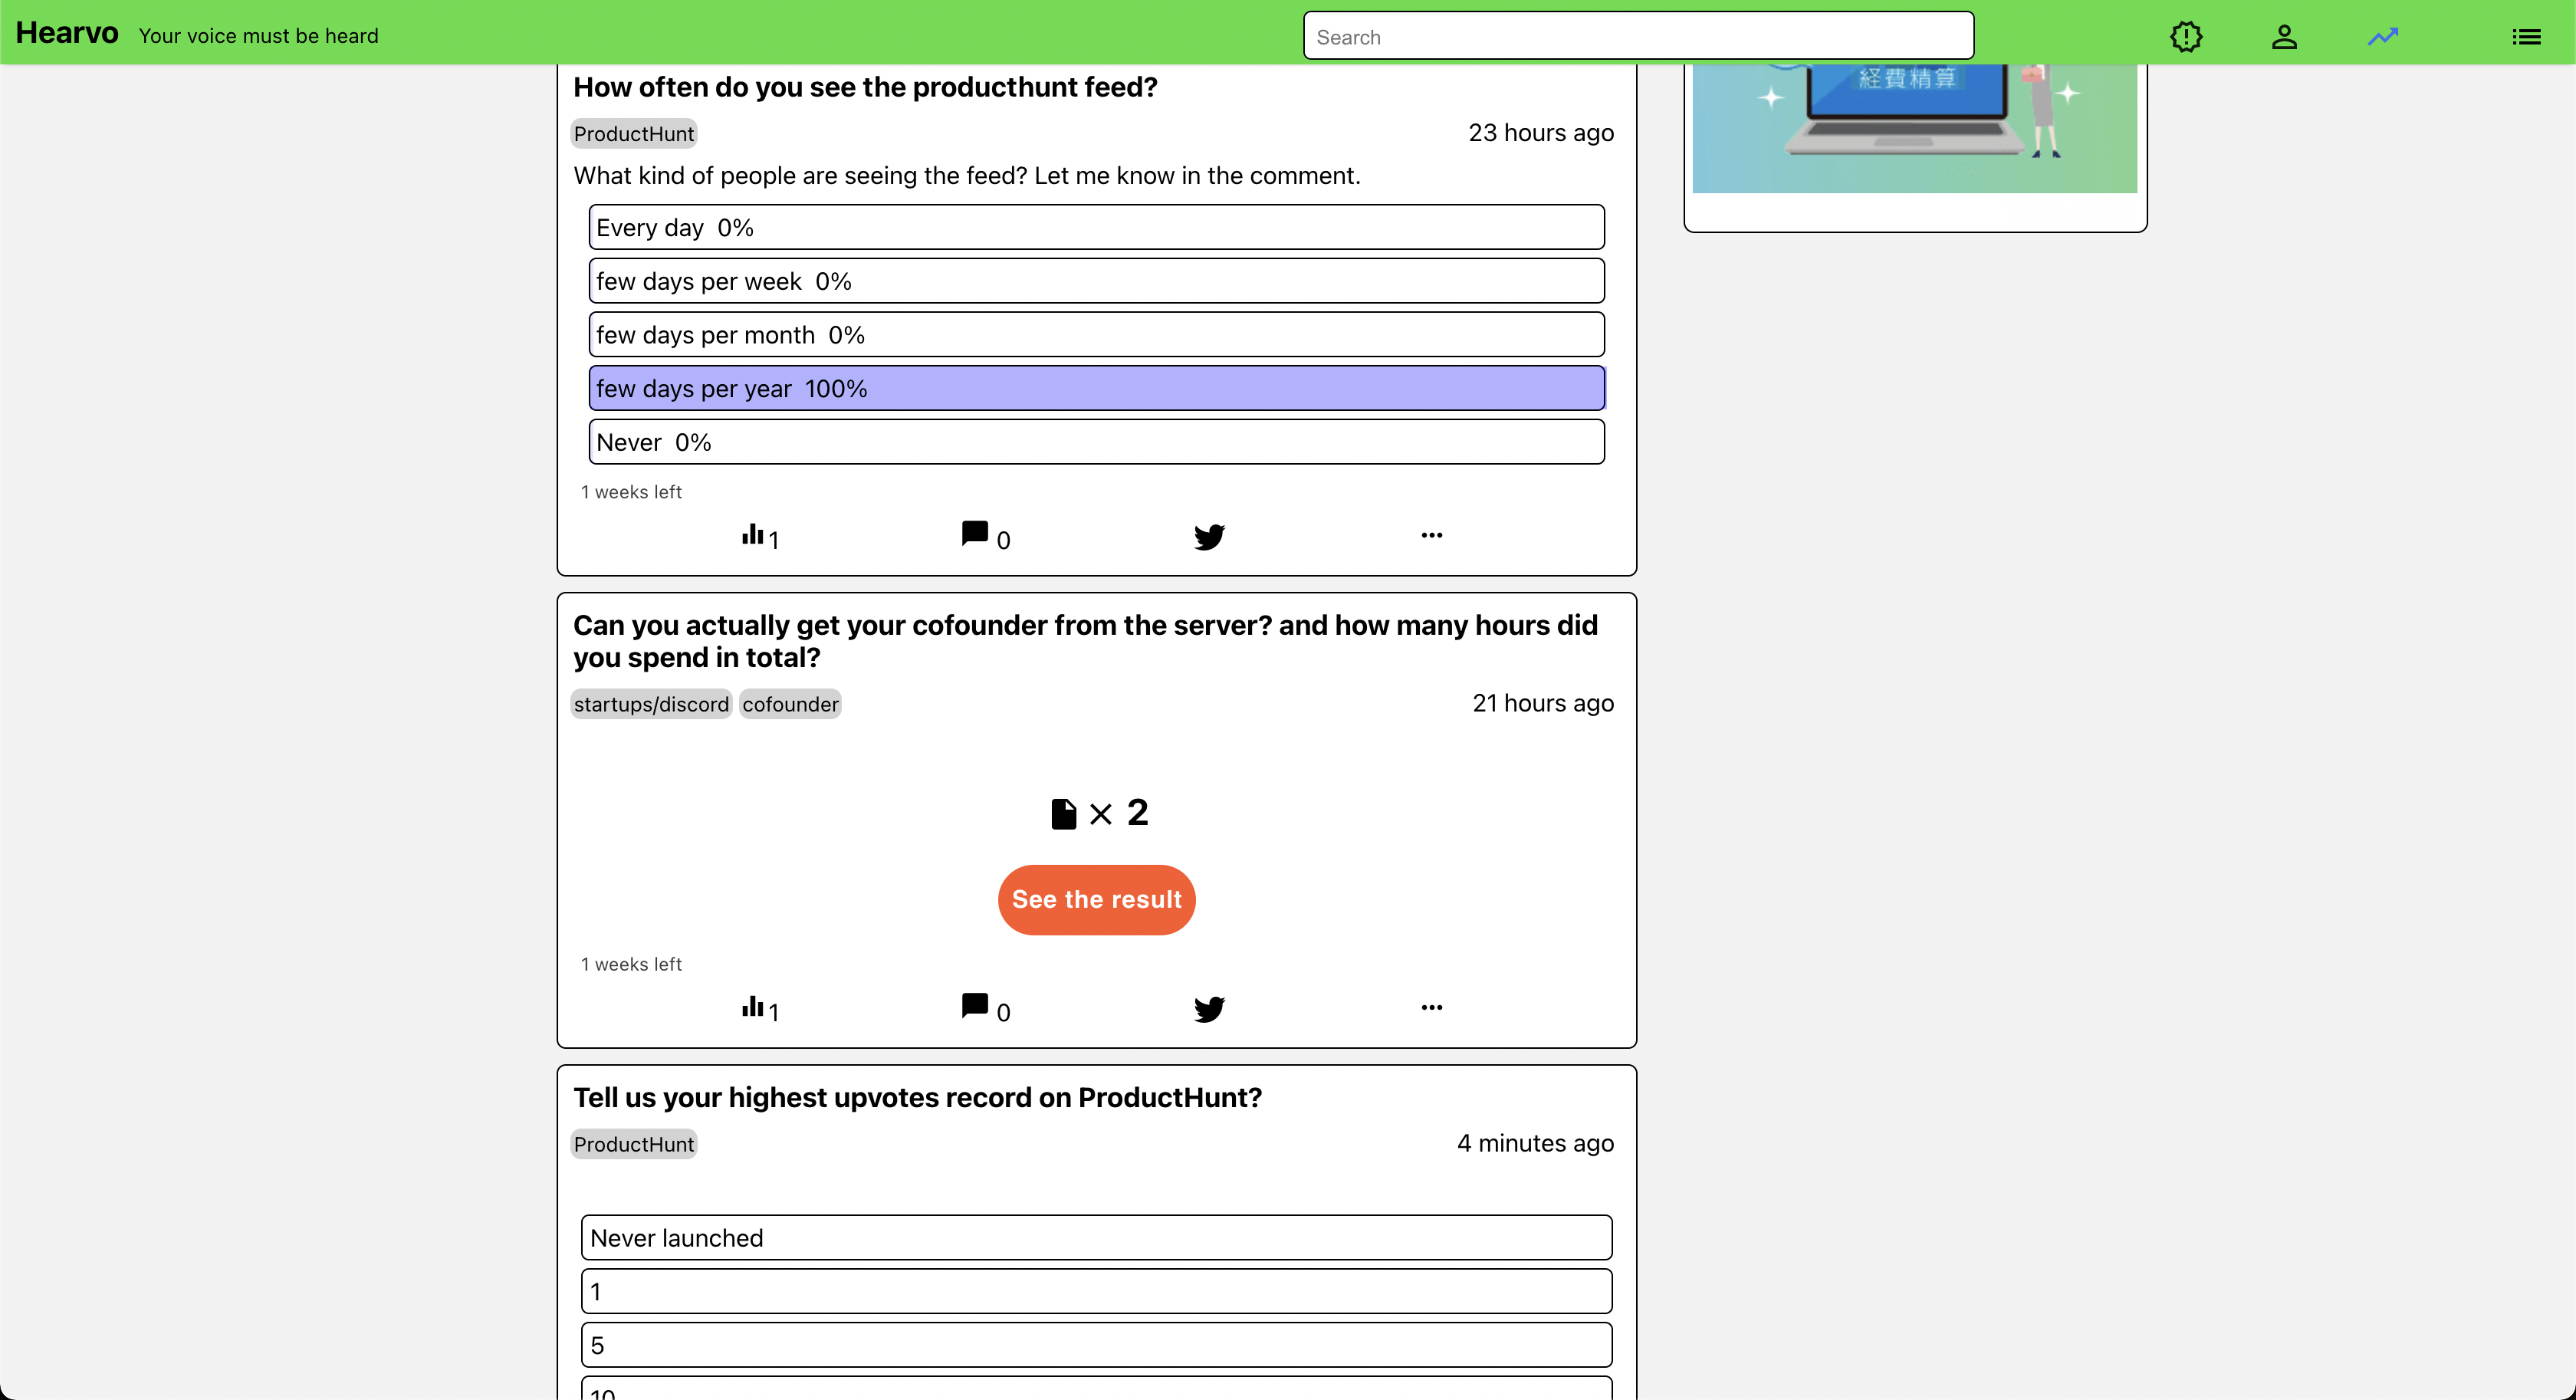Click the alert badge icon in header
This screenshot has width=2576, height=1400.
click(x=2186, y=37)
